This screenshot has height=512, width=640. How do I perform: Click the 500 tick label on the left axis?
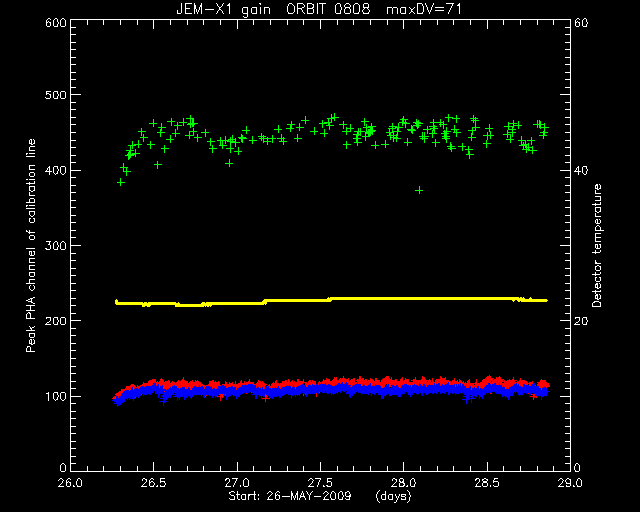coord(56,95)
